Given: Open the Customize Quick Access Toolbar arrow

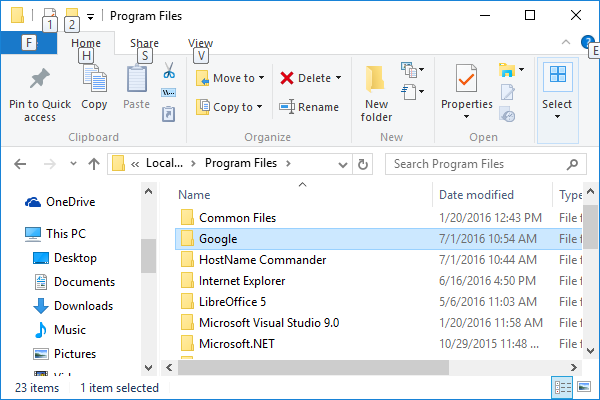Looking at the screenshot, I should (90, 16).
